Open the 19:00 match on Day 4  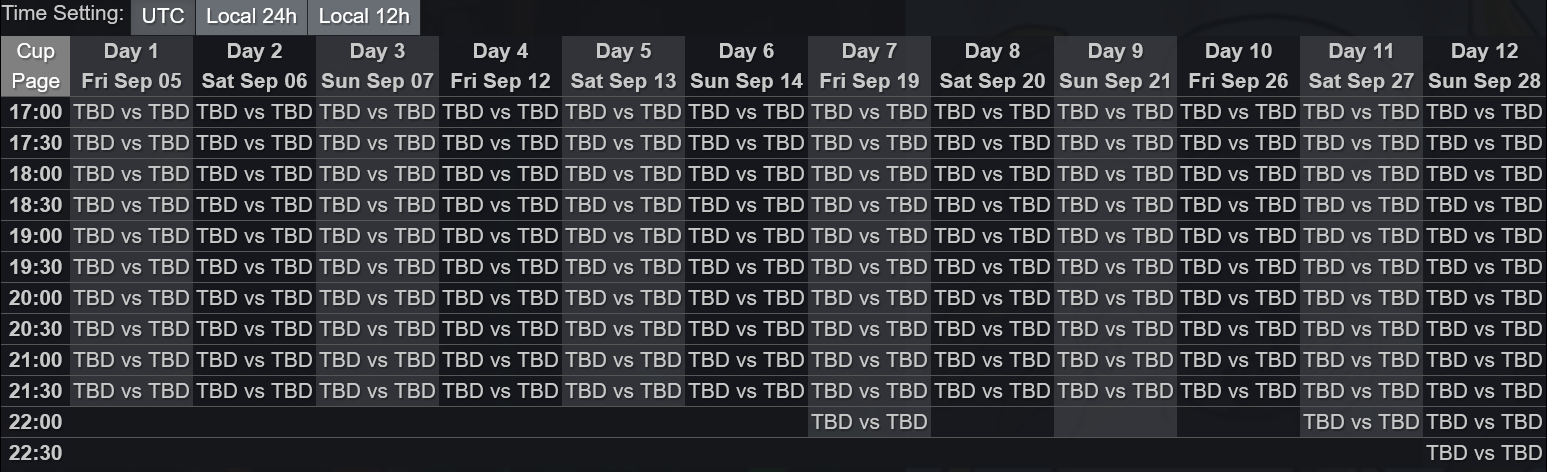(x=500, y=236)
